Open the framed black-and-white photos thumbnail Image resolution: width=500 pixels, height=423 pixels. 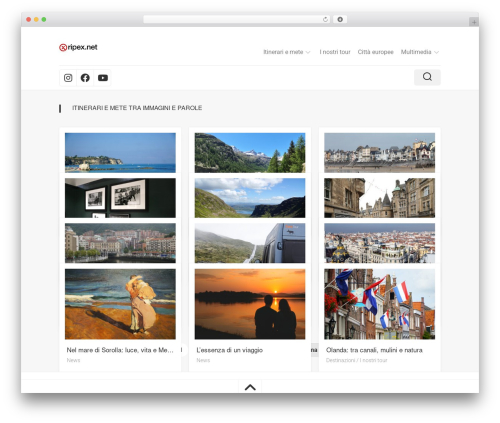coord(120,198)
